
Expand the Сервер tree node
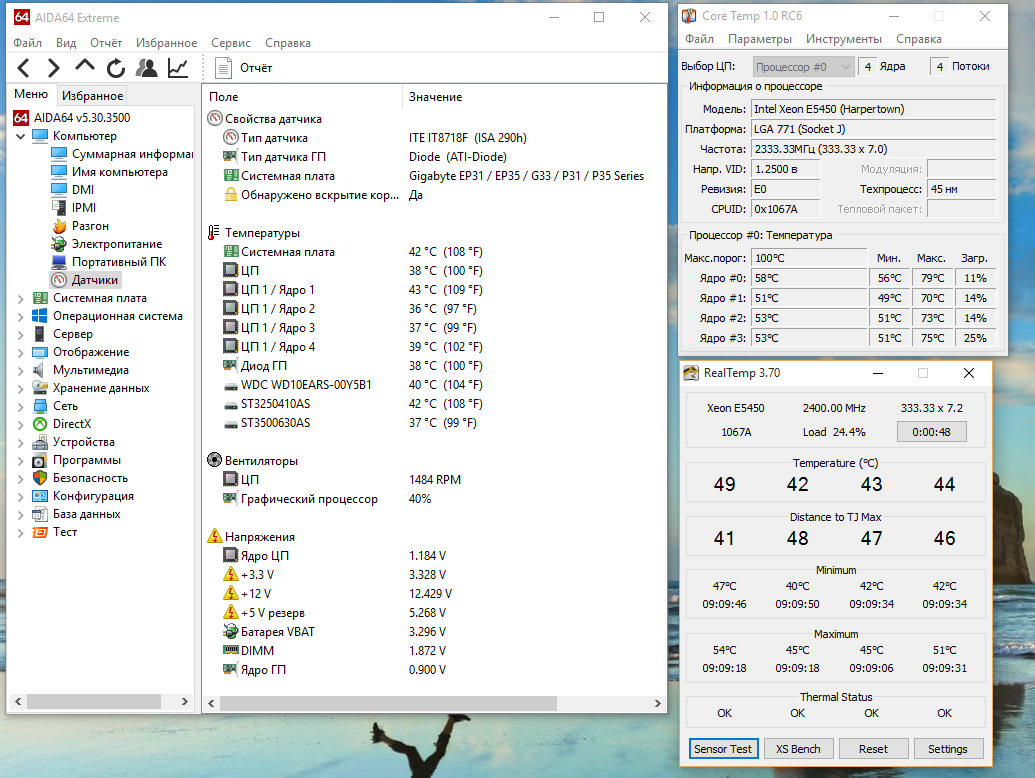tap(20, 334)
